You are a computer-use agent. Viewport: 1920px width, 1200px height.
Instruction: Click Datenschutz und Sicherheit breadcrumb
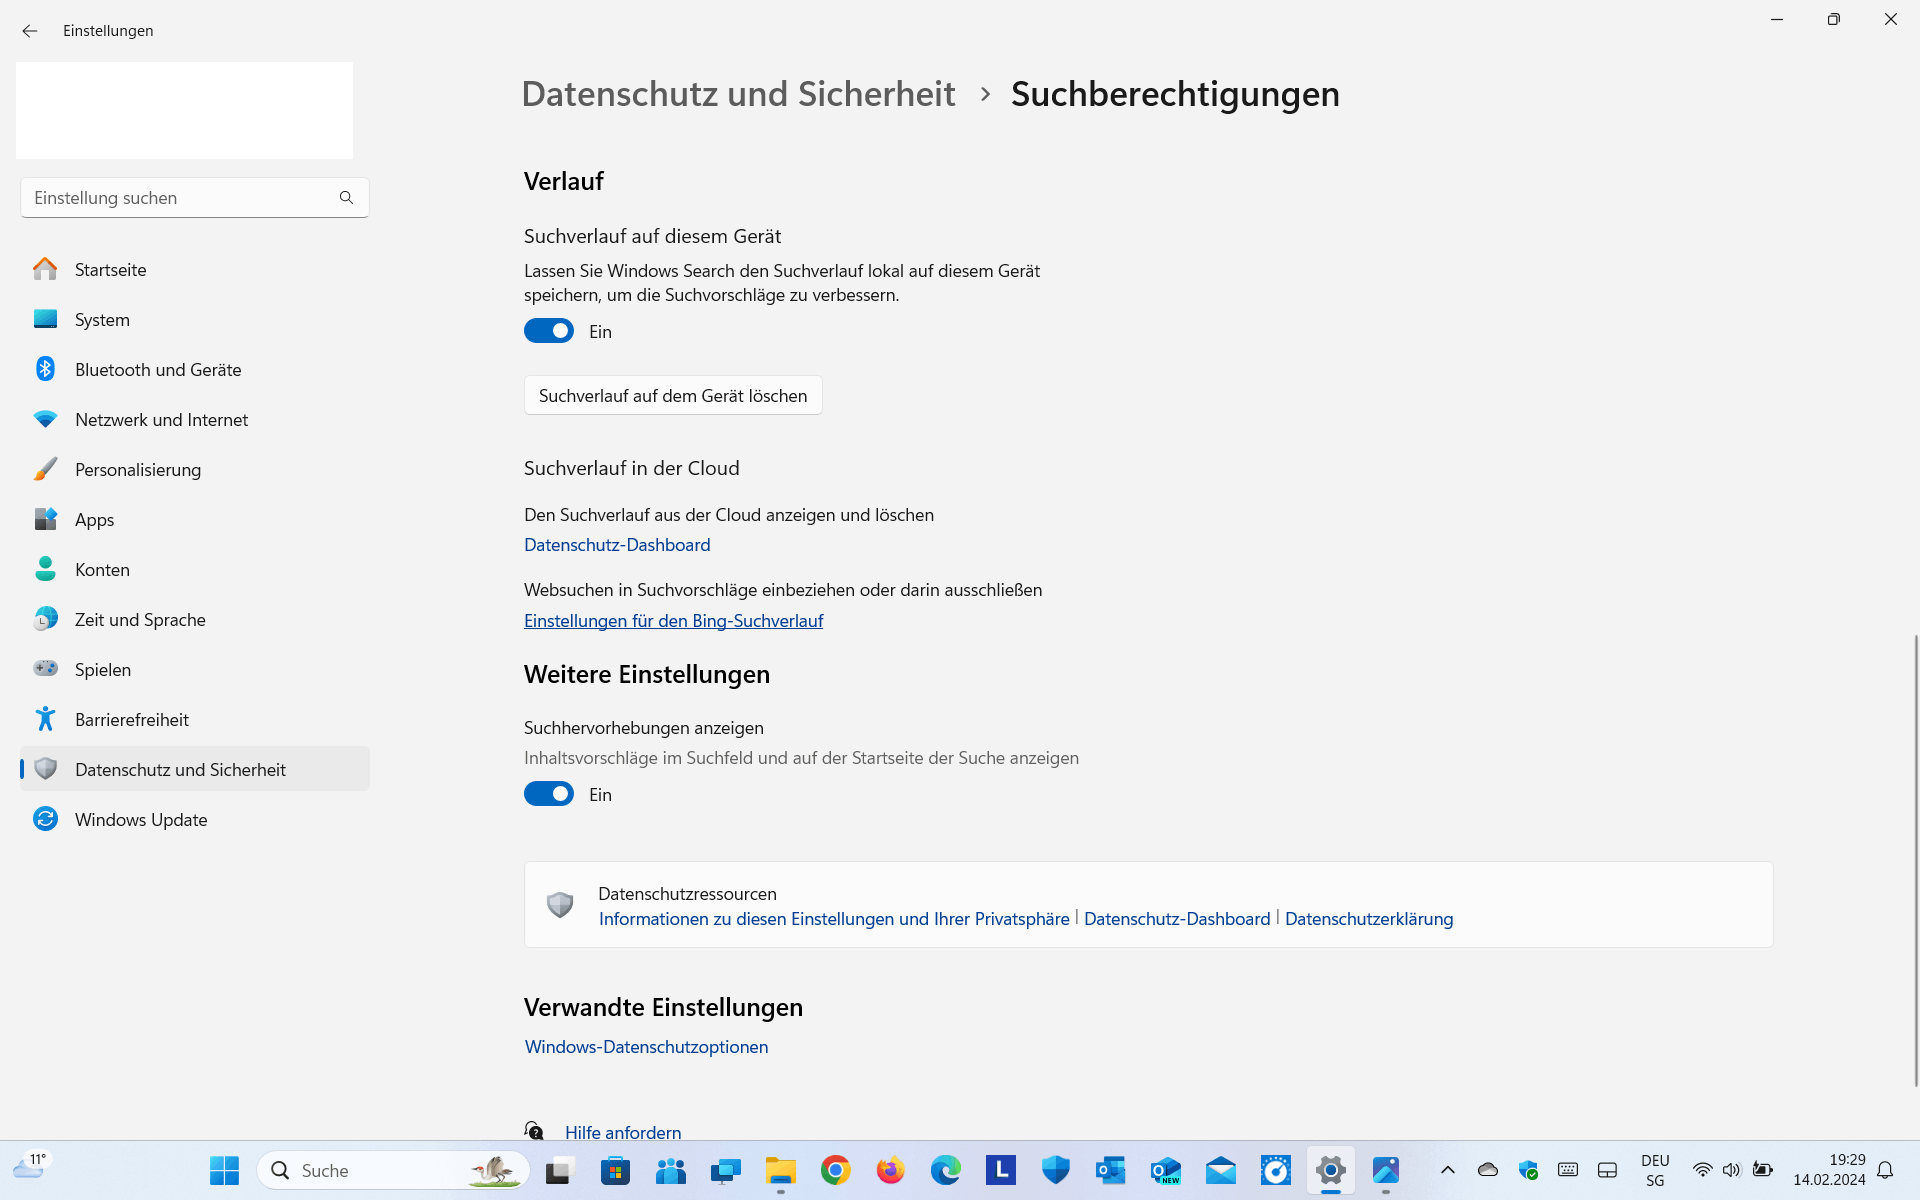(x=738, y=94)
